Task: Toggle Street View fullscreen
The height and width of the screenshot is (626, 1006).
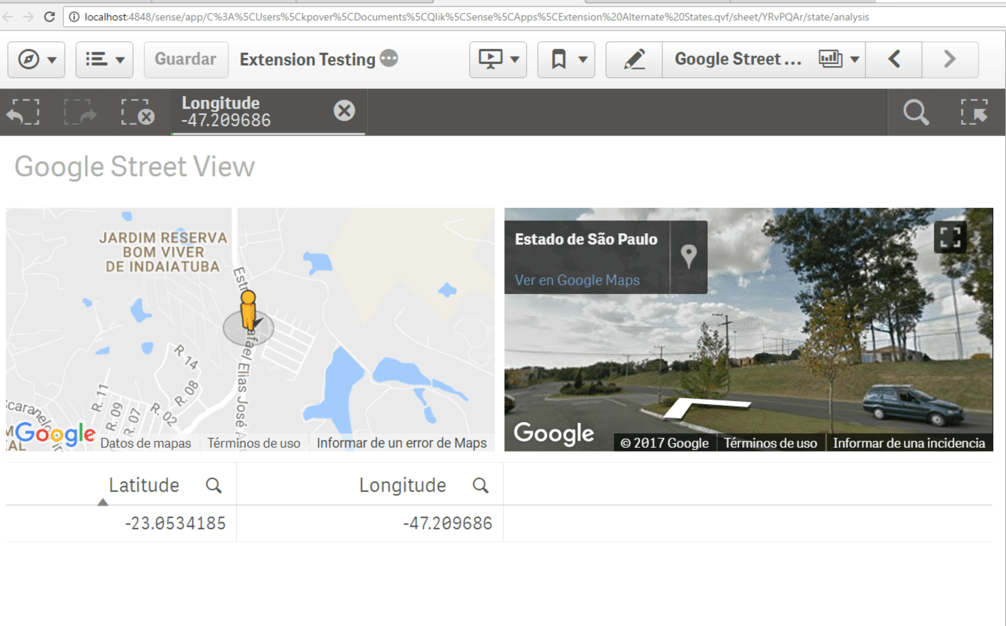Action: coord(950,237)
